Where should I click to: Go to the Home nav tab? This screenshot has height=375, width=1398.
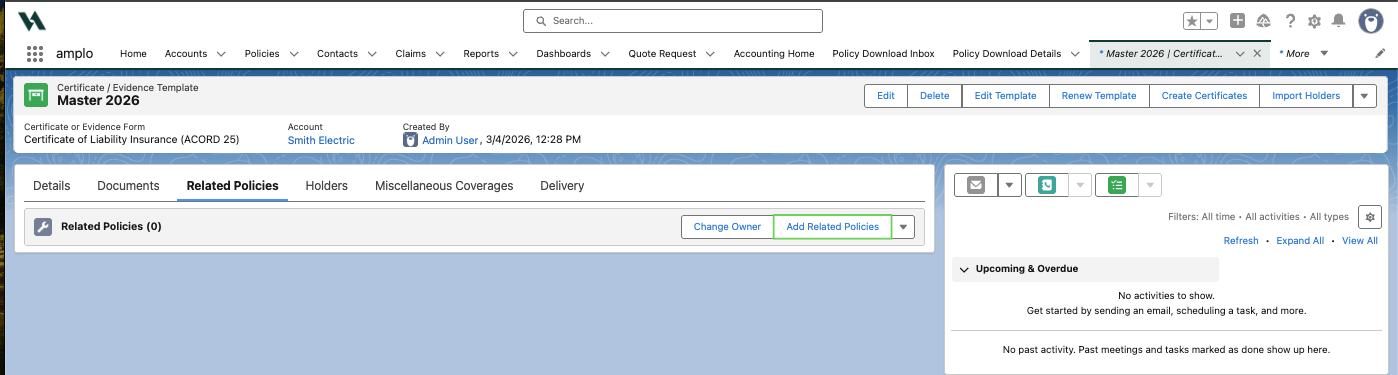[133, 54]
